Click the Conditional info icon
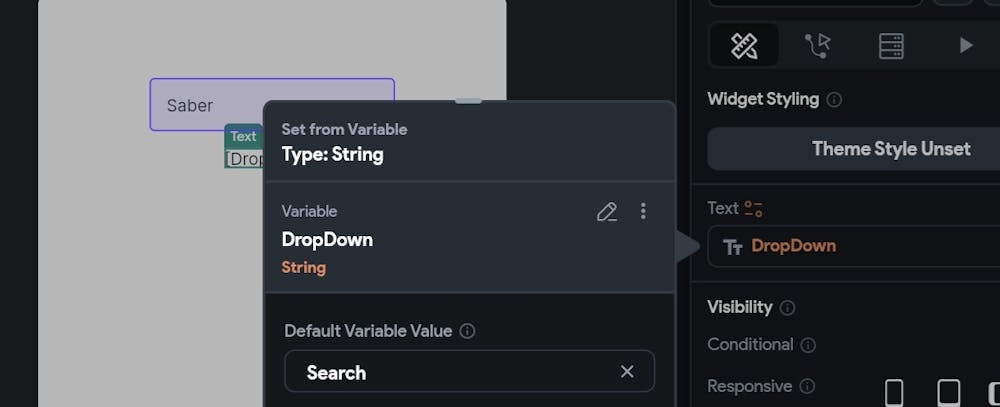Image resolution: width=1000 pixels, height=407 pixels. tap(808, 345)
